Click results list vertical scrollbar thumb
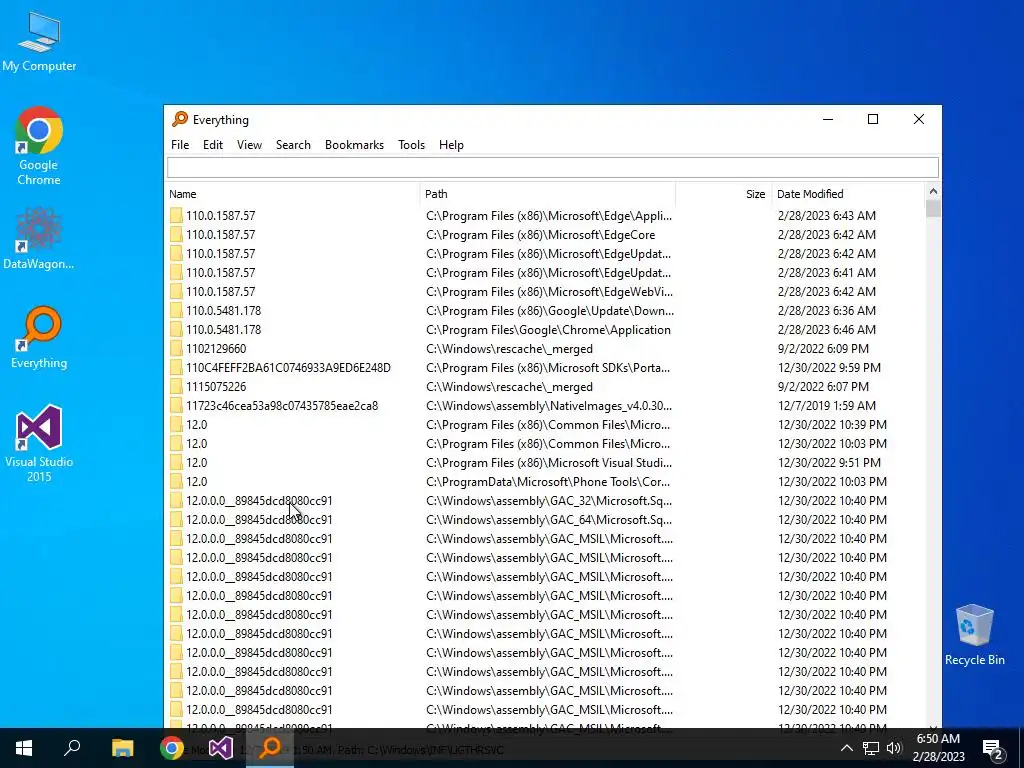The height and width of the screenshot is (768, 1024). click(933, 209)
